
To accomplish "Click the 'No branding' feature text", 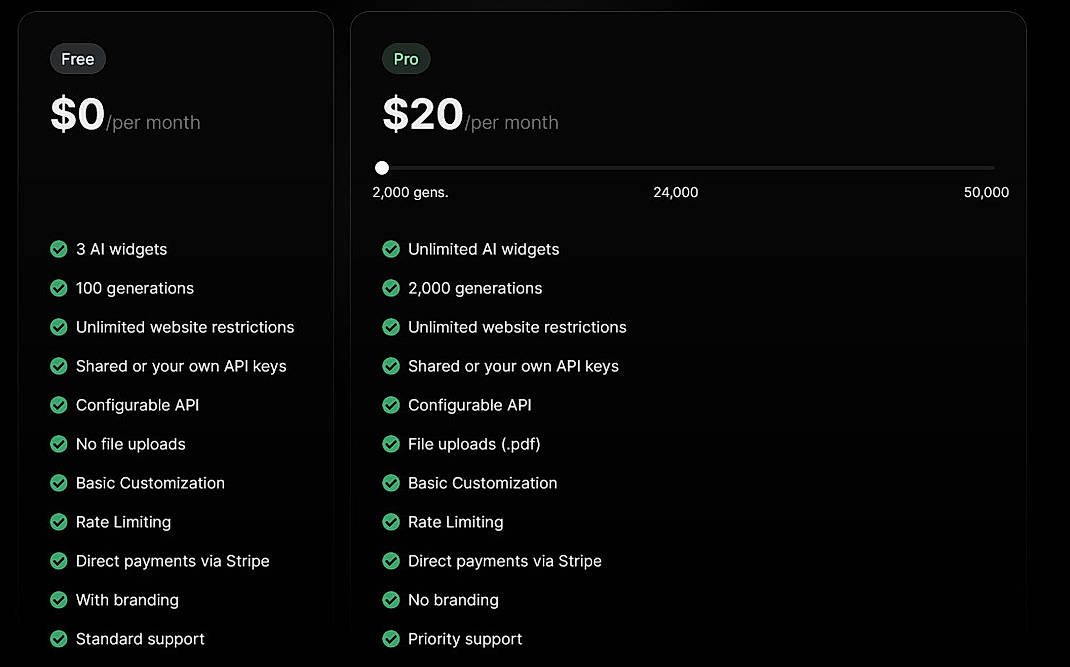I will (453, 600).
